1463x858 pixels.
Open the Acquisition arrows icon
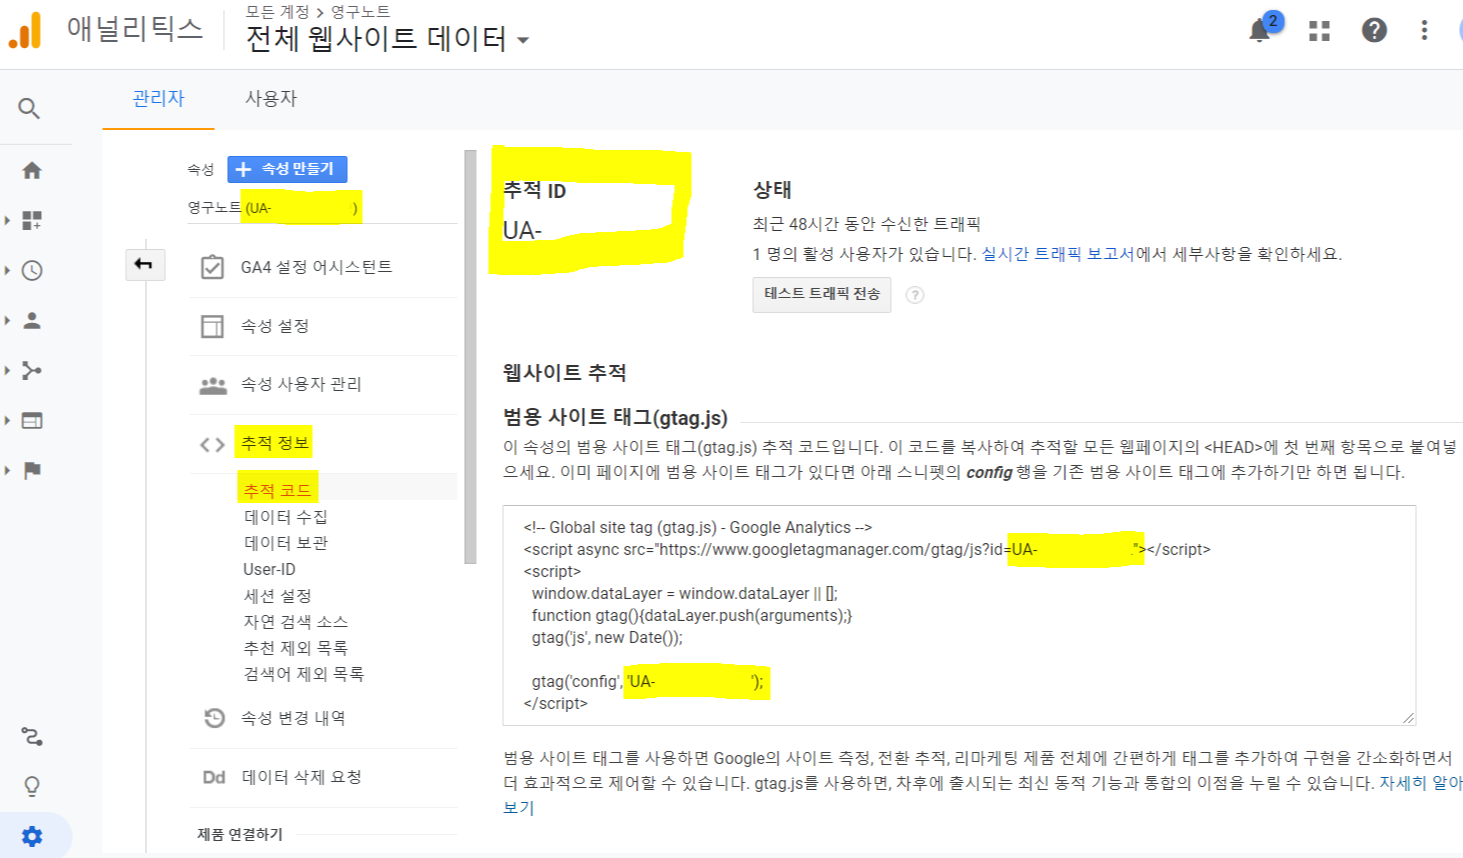pyautogui.click(x=32, y=370)
